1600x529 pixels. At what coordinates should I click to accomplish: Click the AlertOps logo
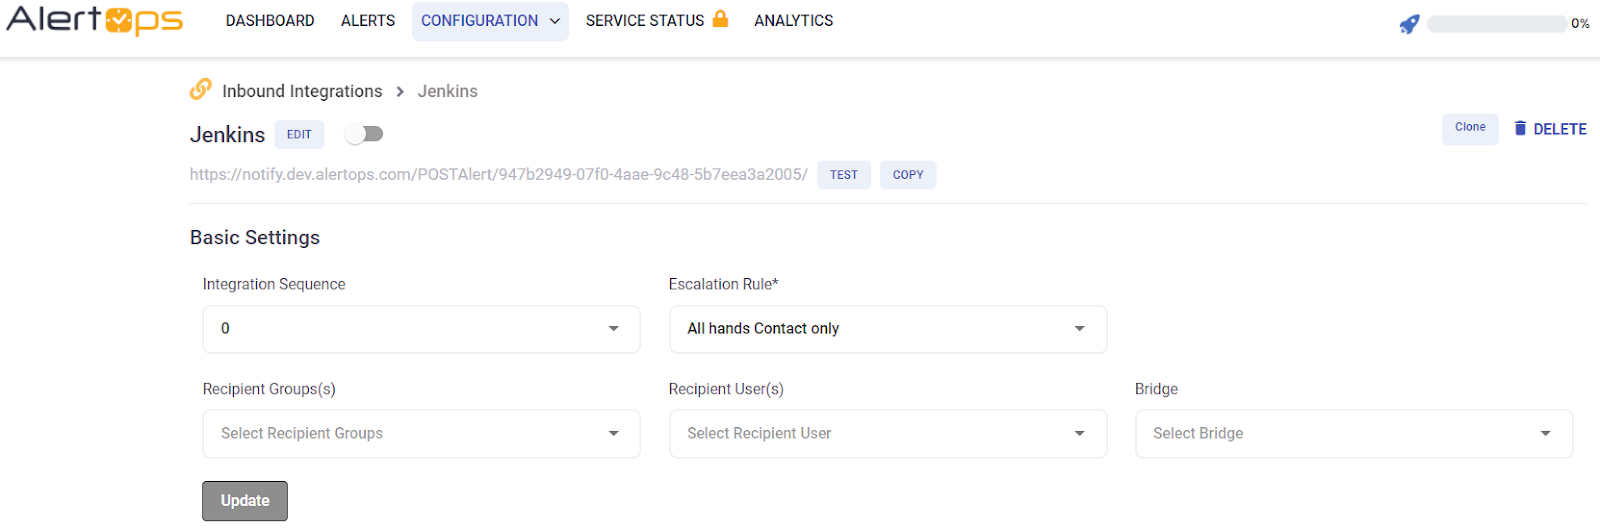(x=95, y=21)
